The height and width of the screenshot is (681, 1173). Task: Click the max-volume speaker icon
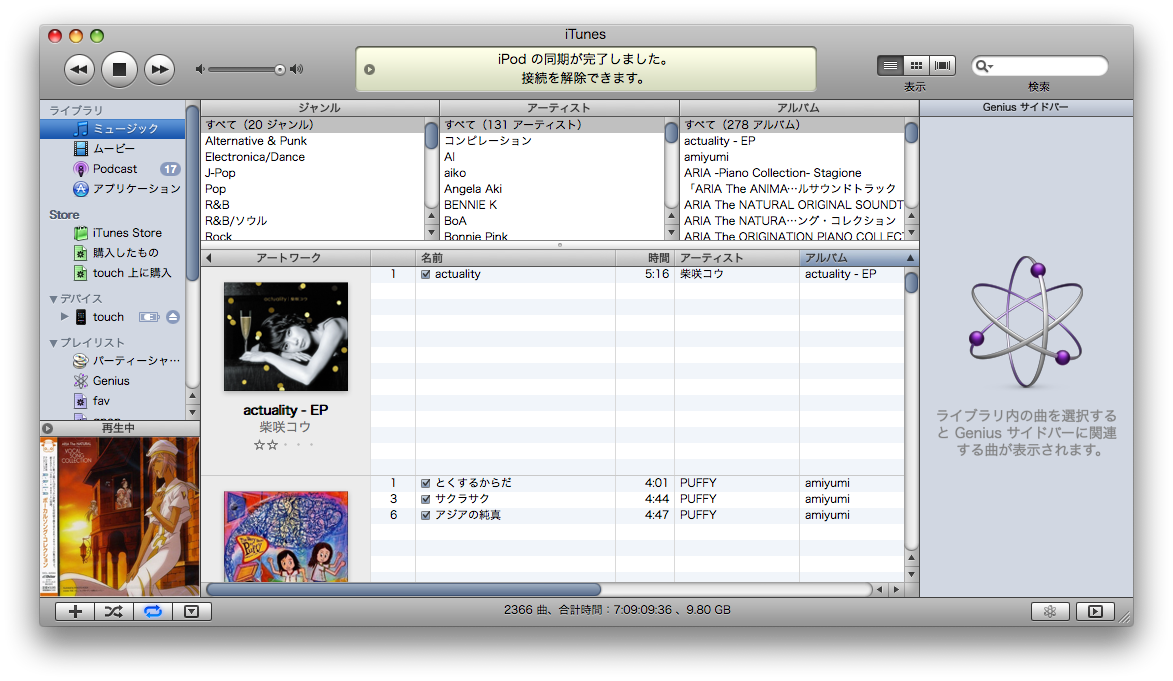click(x=297, y=70)
